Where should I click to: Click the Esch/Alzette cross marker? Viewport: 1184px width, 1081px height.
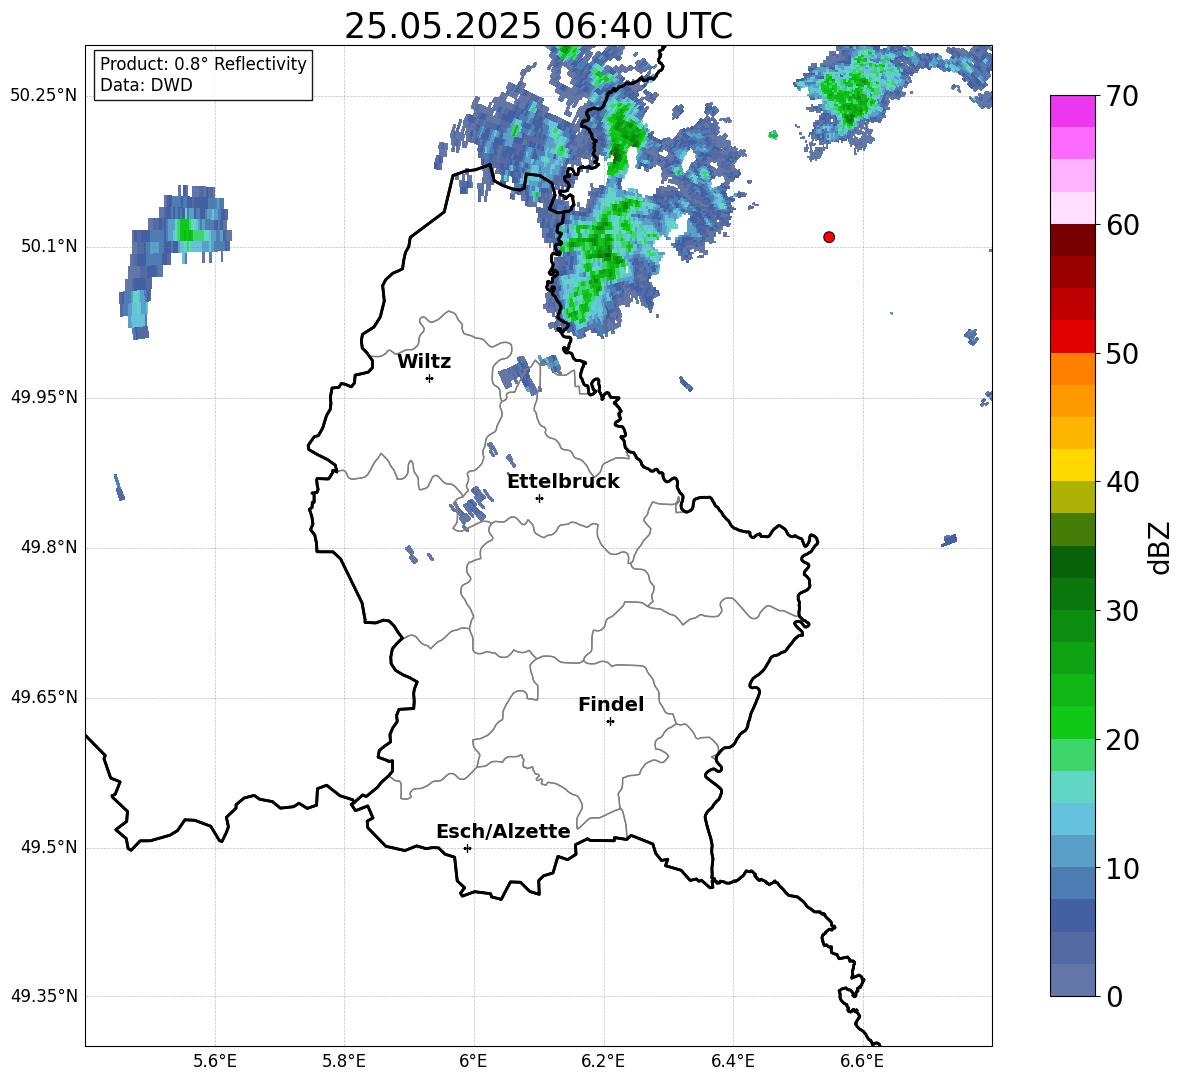[467, 848]
